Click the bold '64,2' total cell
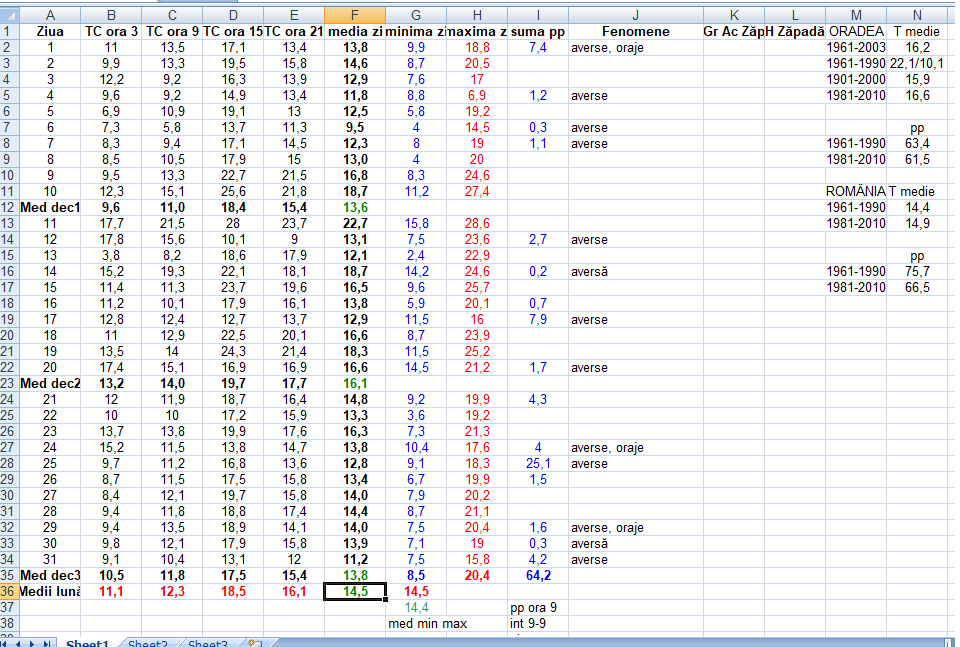The image size is (960, 647). tap(538, 575)
